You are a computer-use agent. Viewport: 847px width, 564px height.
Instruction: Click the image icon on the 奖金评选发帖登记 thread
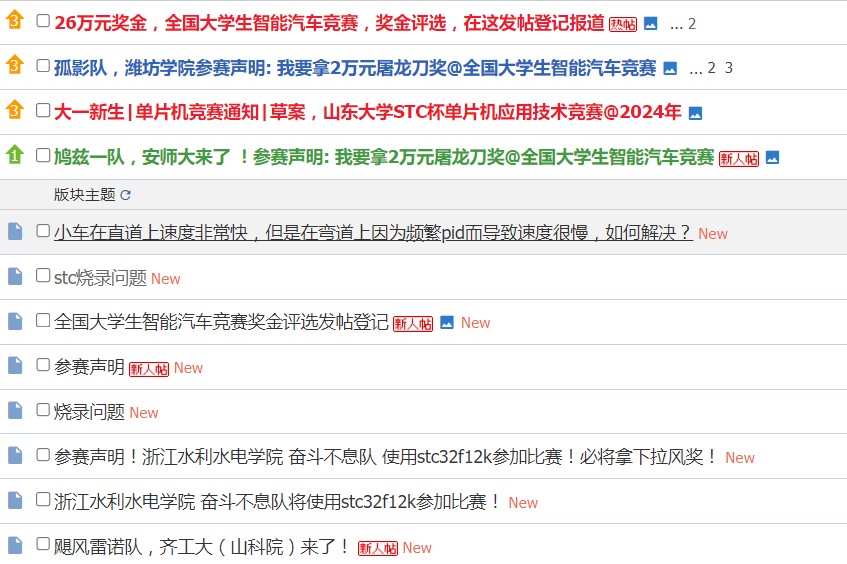447,323
